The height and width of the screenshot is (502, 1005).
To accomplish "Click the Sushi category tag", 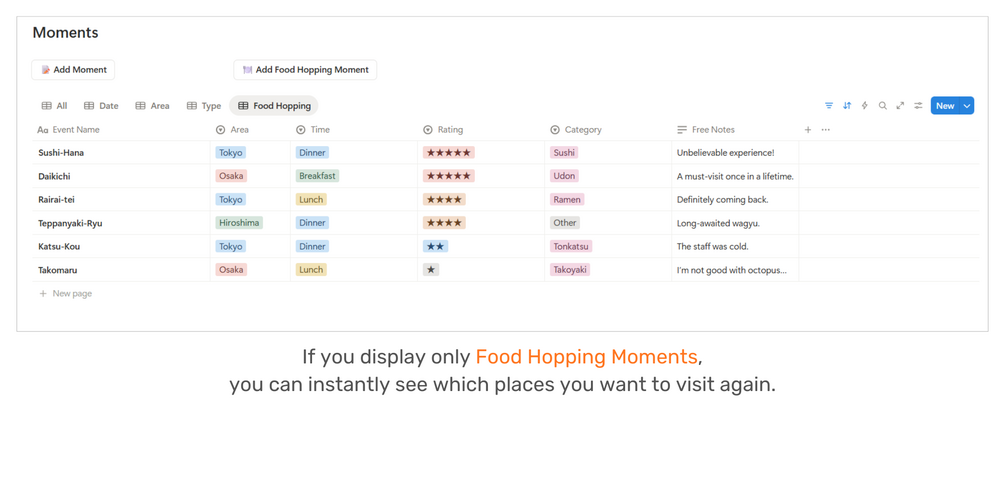I will coord(564,153).
